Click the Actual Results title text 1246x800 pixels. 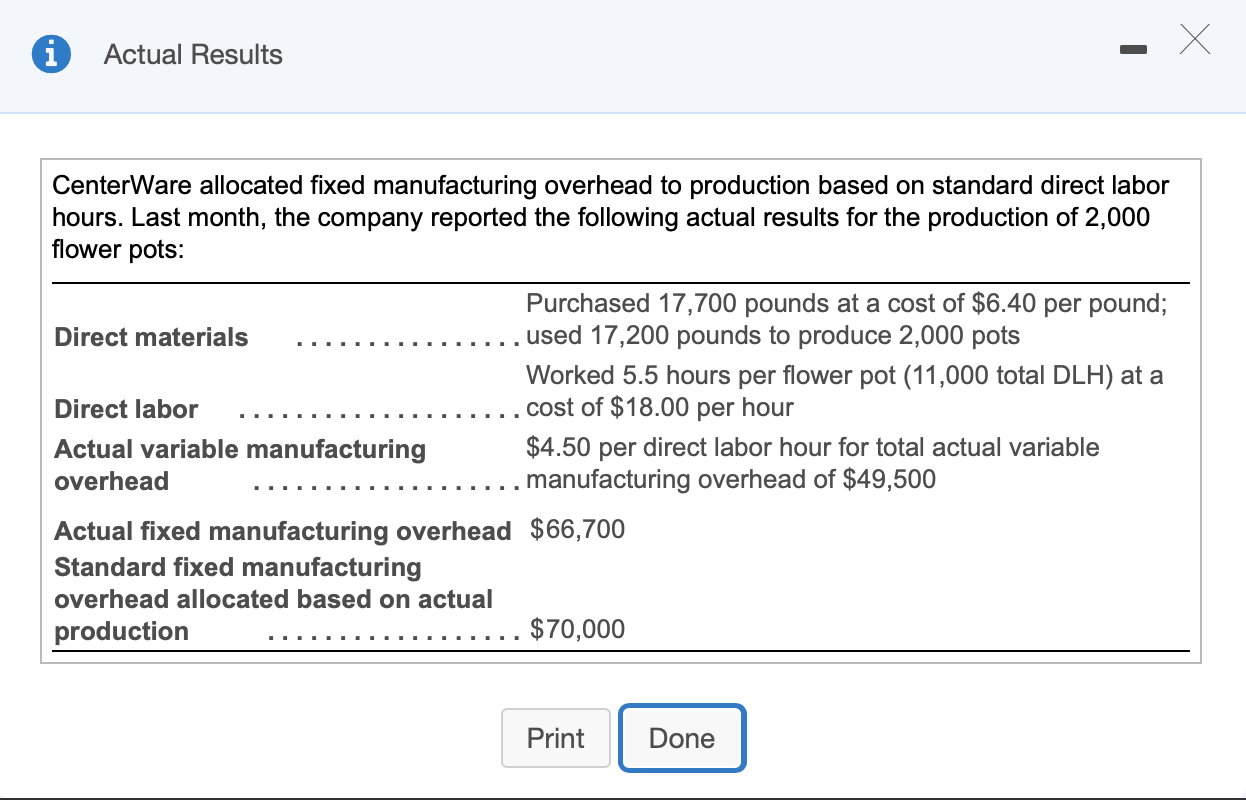coord(192,55)
